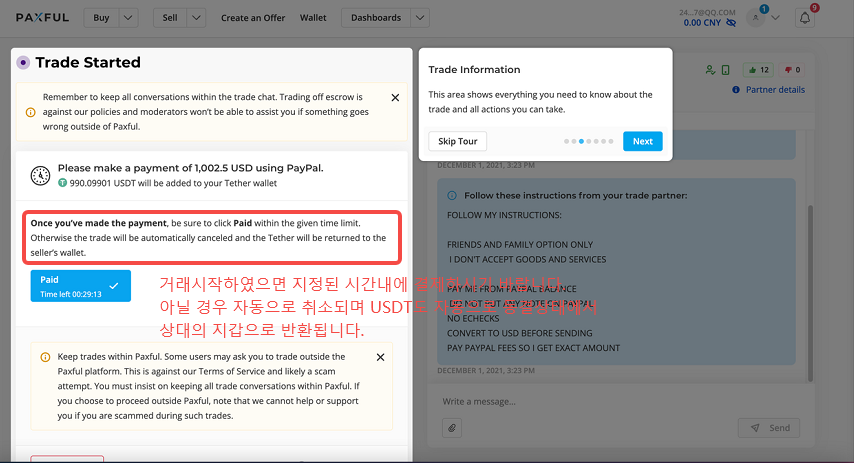Select the last tour progress dot
Viewport: 854px width, 463px height.
[611, 141]
